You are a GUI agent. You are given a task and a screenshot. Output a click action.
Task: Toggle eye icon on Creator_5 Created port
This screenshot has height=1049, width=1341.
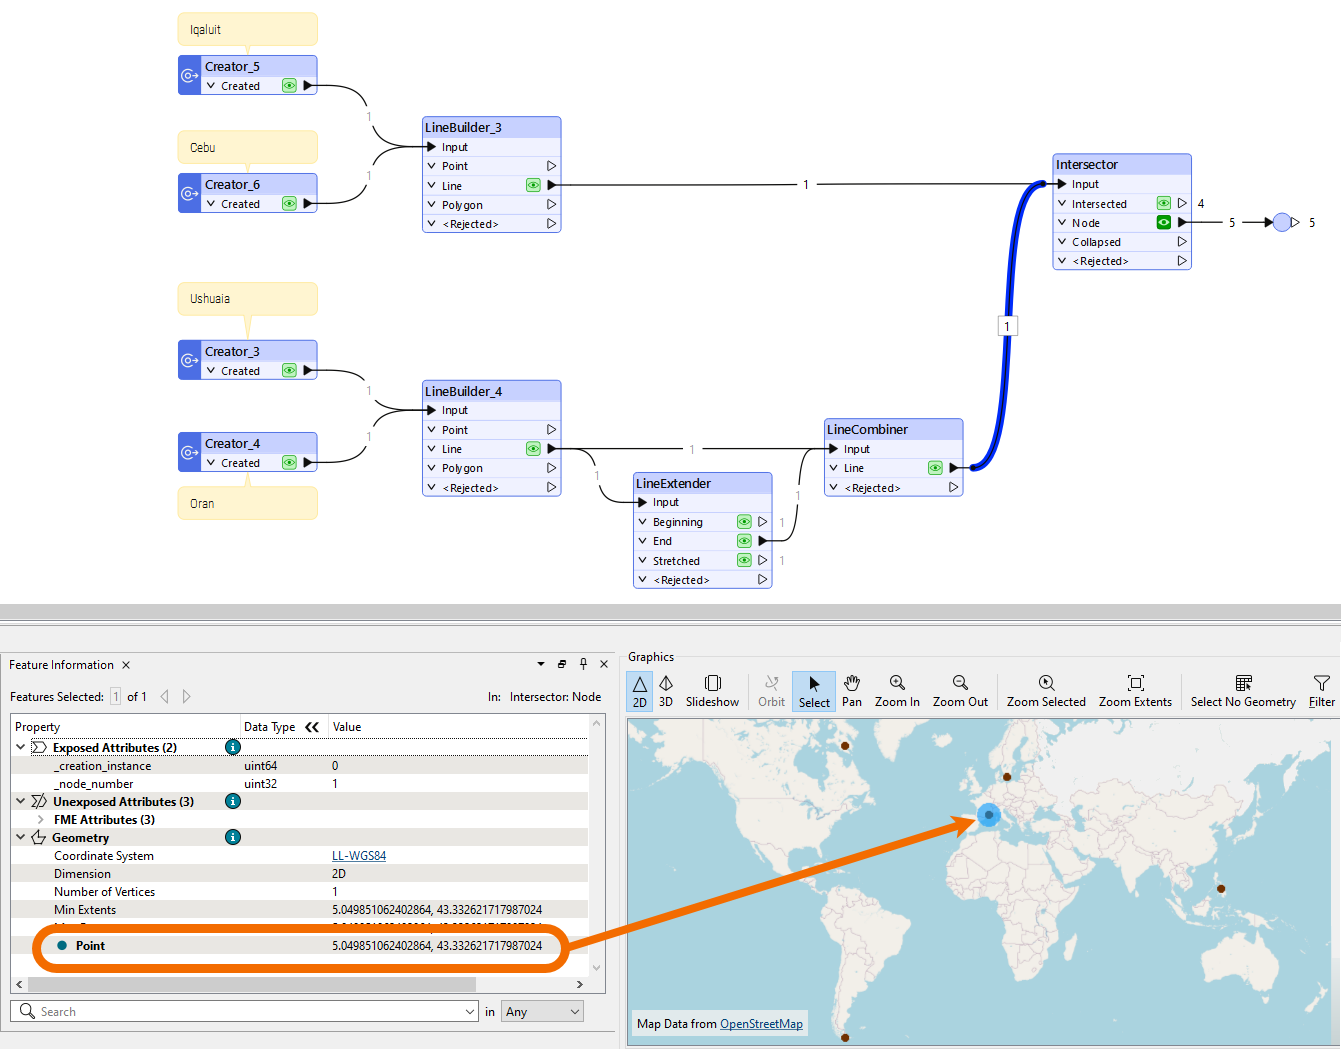click(289, 86)
